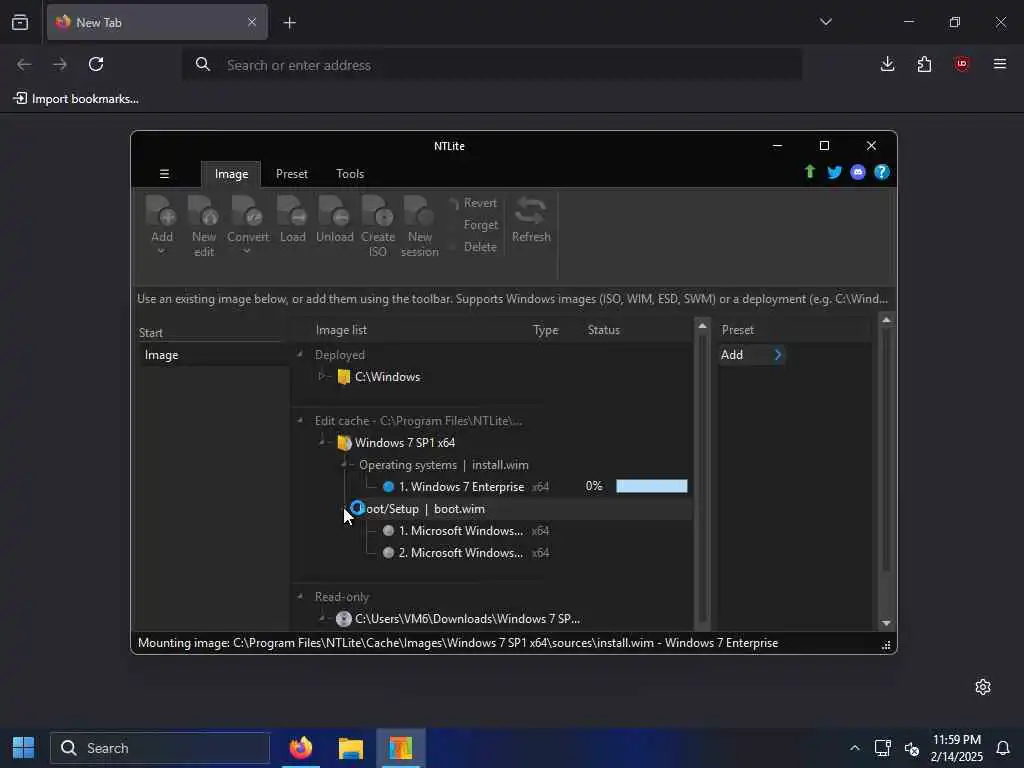Open the Windows Start menu
The image size is (1024, 768).
(x=24, y=748)
